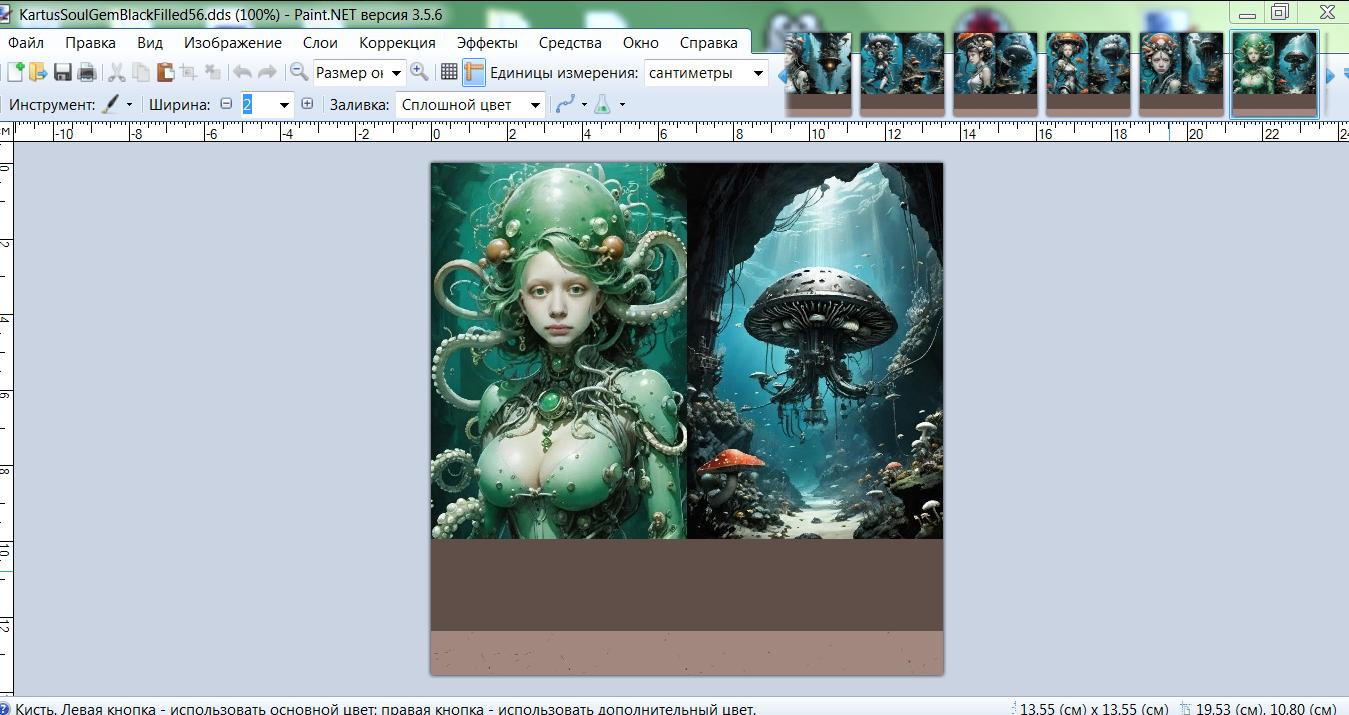Toggle the rulers display button
The width and height of the screenshot is (1349, 715).
473,72
